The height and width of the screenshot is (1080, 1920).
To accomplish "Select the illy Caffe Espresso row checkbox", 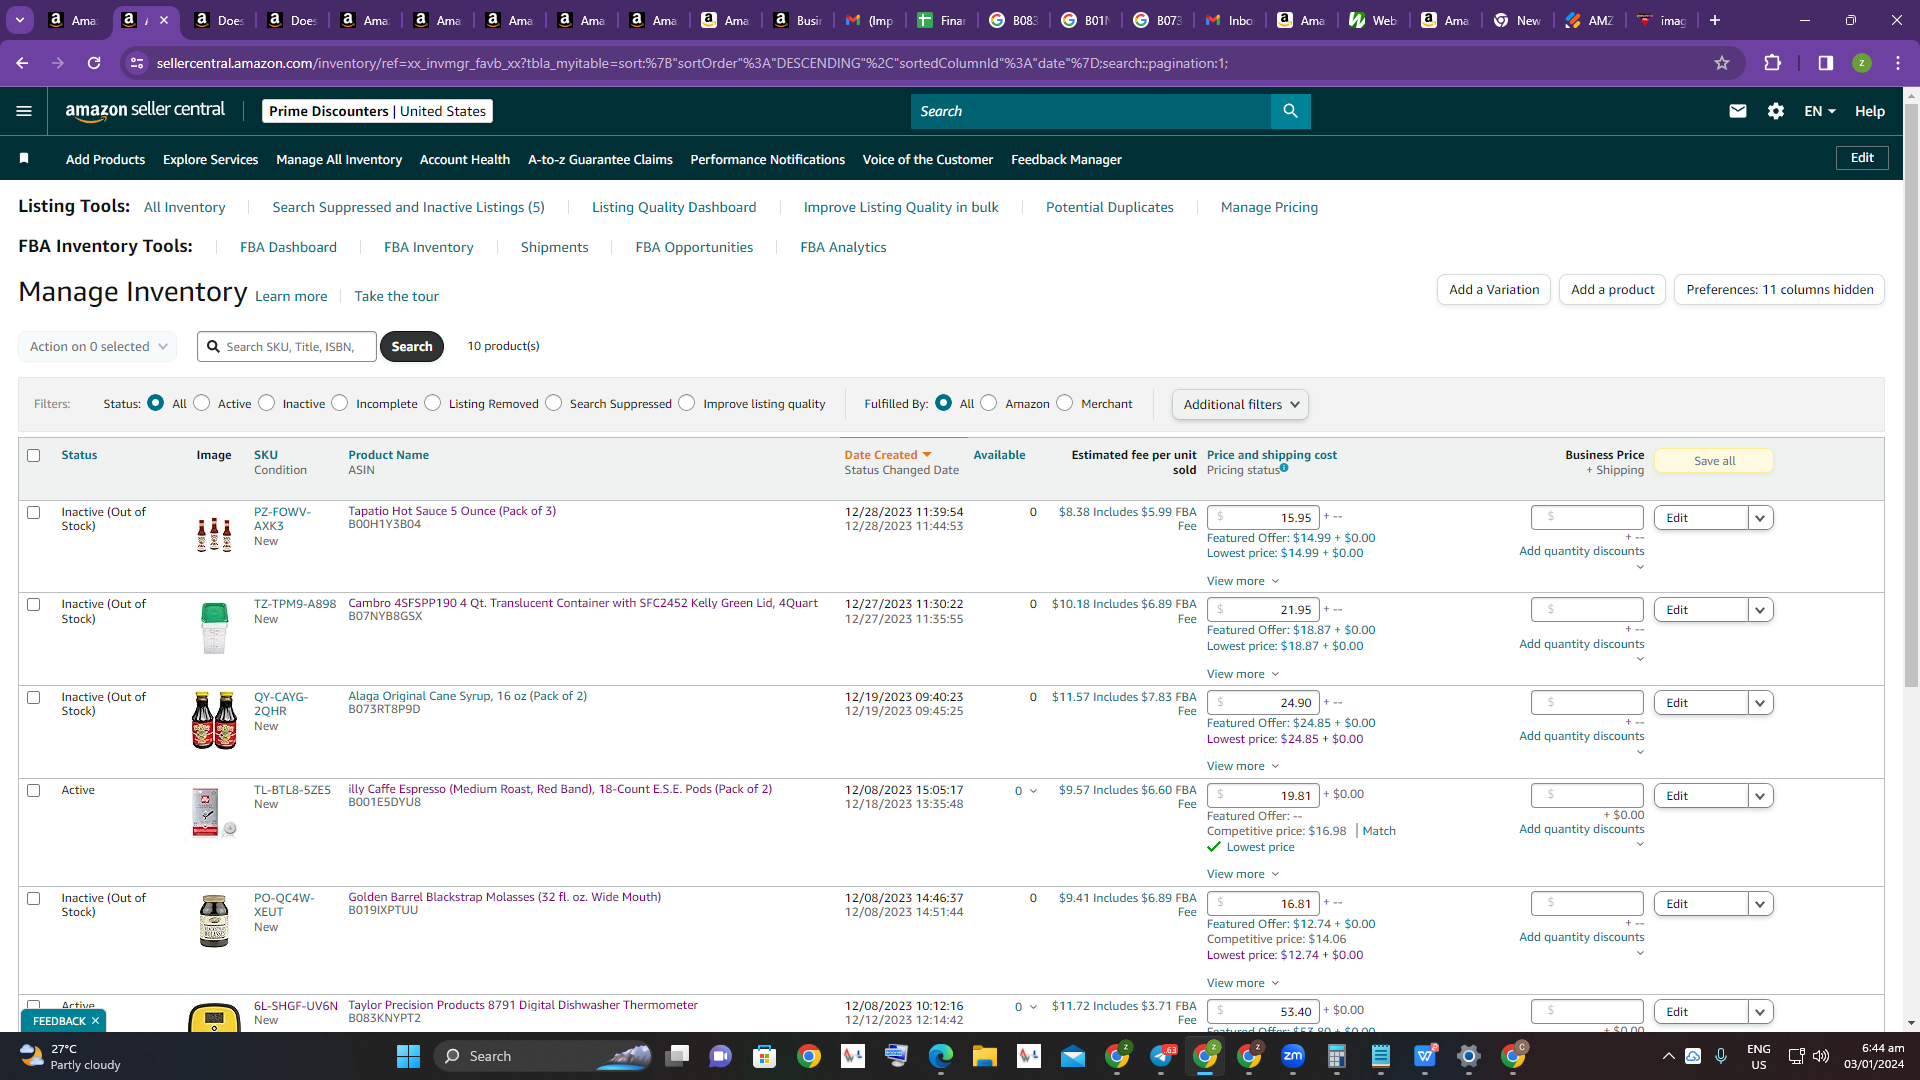I will pos(33,791).
